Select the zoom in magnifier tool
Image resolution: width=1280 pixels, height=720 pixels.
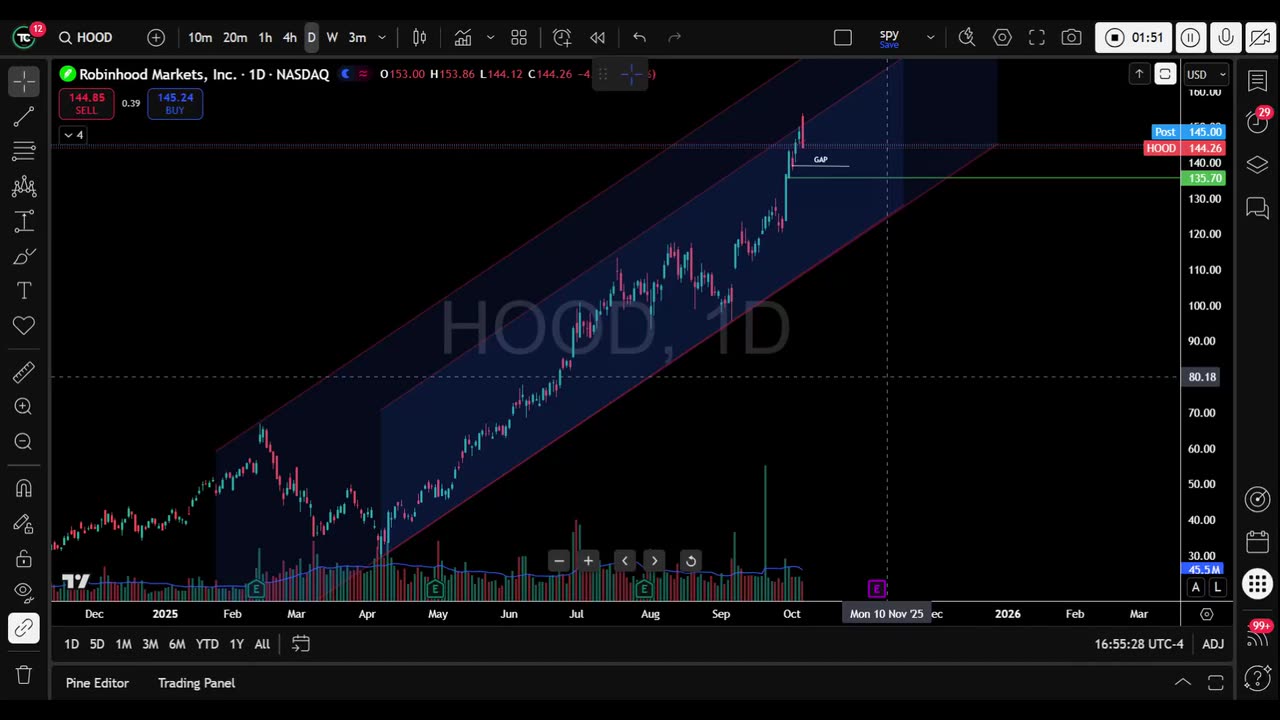(x=24, y=407)
